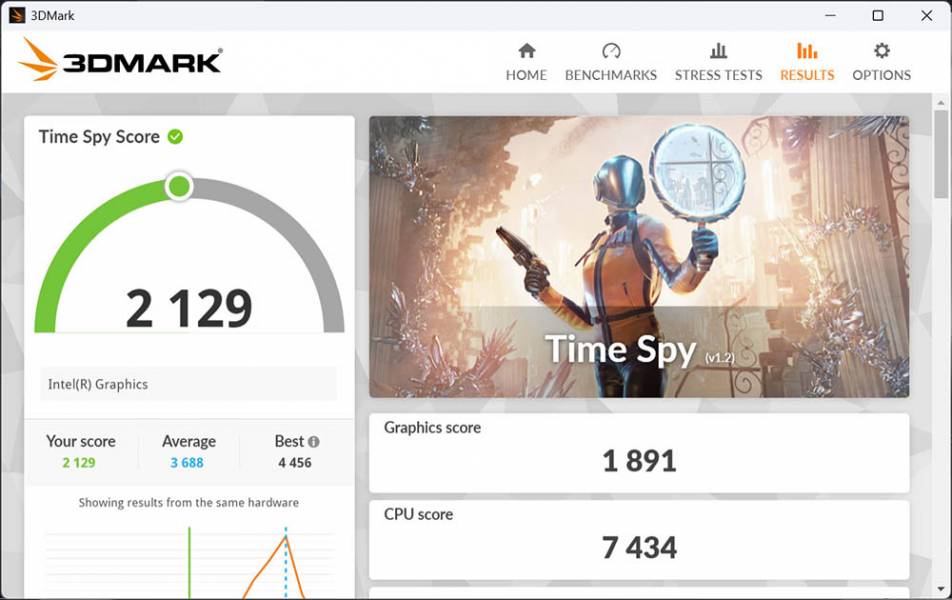The height and width of the screenshot is (600, 952).
Task: Click the 3DMark app icon in title bar
Action: tap(17, 15)
